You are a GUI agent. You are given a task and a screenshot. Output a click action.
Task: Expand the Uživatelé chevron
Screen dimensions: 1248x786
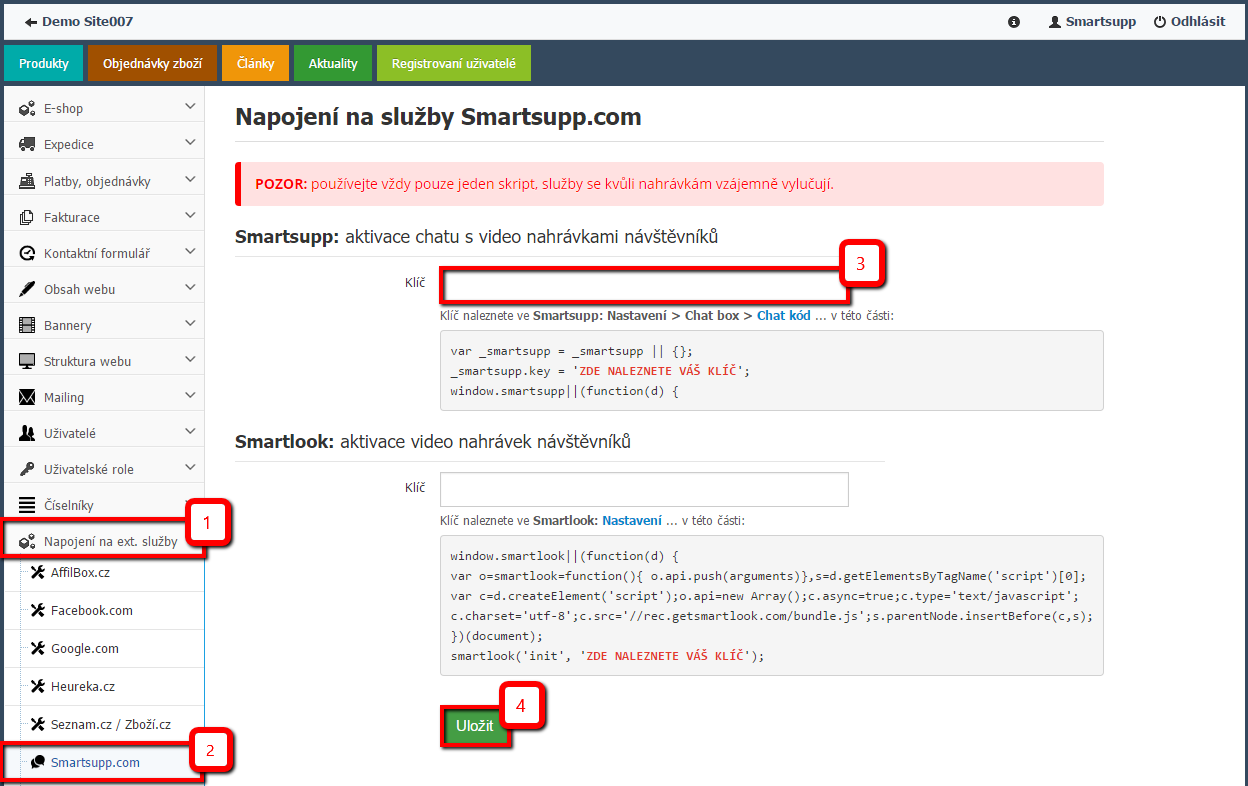(x=190, y=432)
